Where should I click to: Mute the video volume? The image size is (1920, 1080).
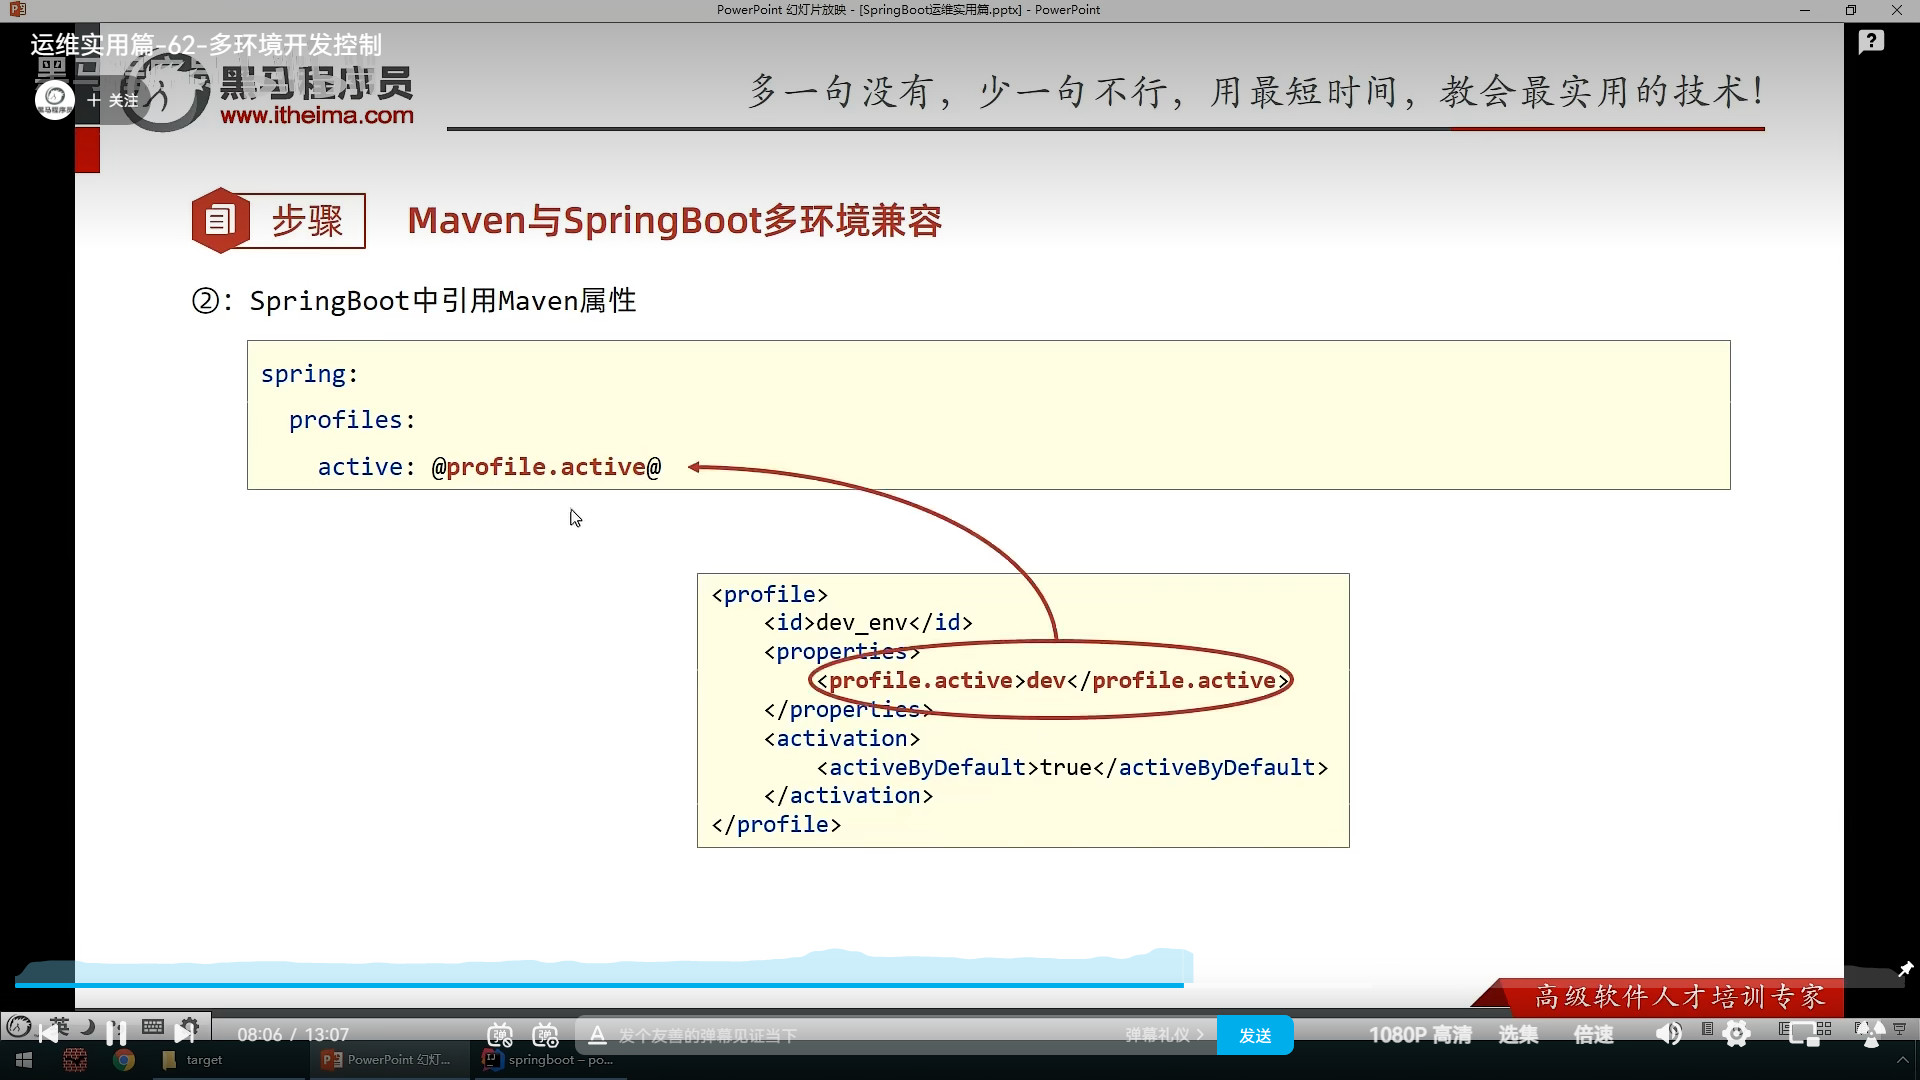[1669, 1034]
